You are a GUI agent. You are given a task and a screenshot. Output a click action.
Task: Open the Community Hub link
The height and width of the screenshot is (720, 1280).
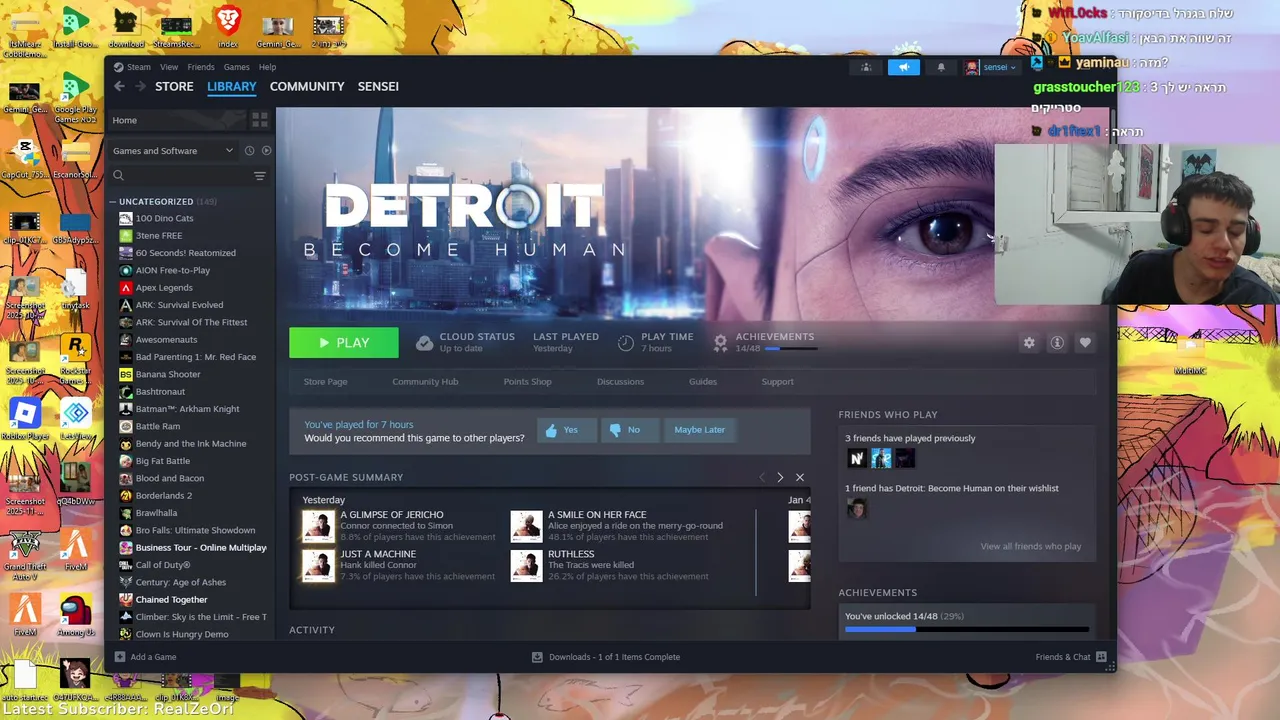[425, 382]
